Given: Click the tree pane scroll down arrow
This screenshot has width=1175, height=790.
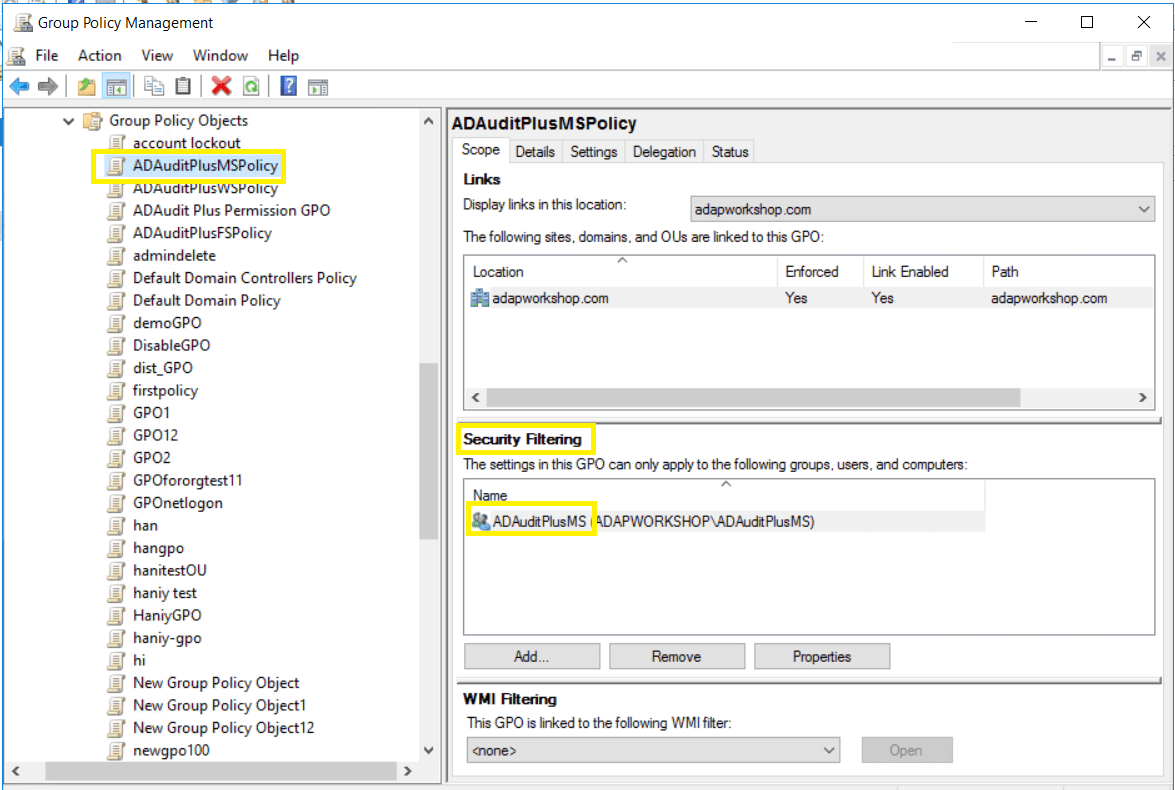Looking at the screenshot, I should point(429,750).
